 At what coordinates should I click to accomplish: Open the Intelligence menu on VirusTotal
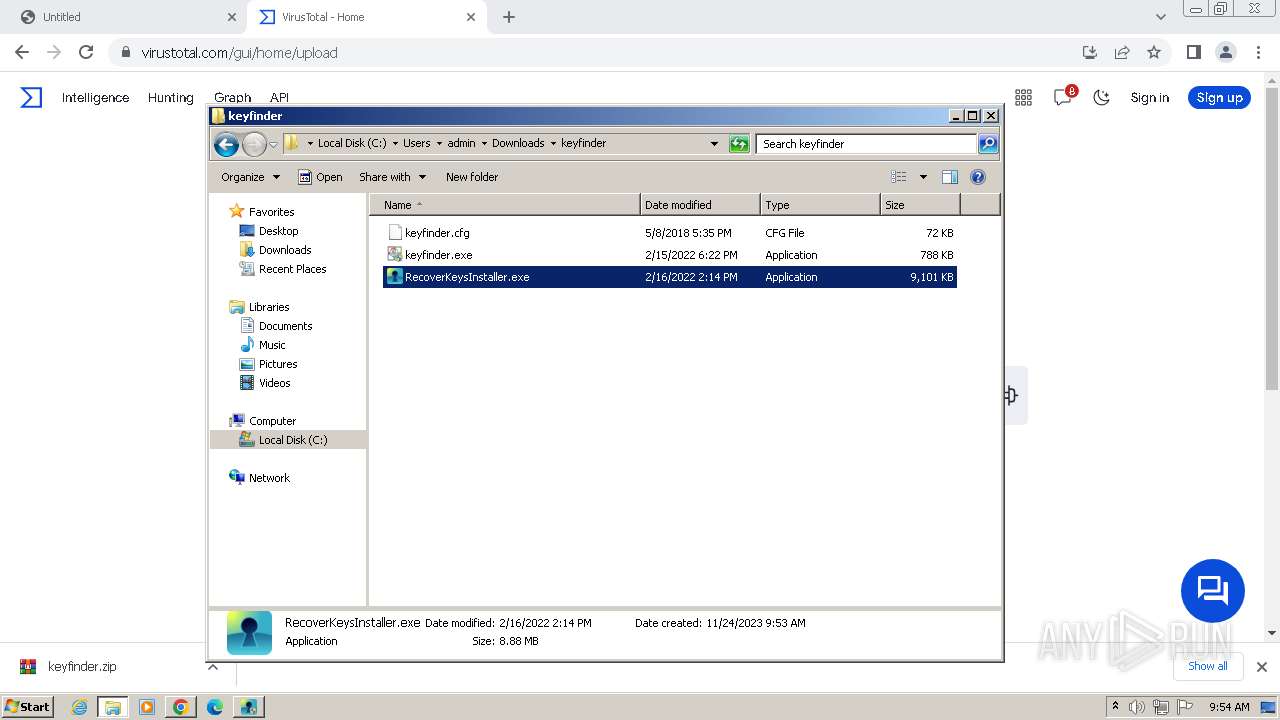click(x=95, y=97)
